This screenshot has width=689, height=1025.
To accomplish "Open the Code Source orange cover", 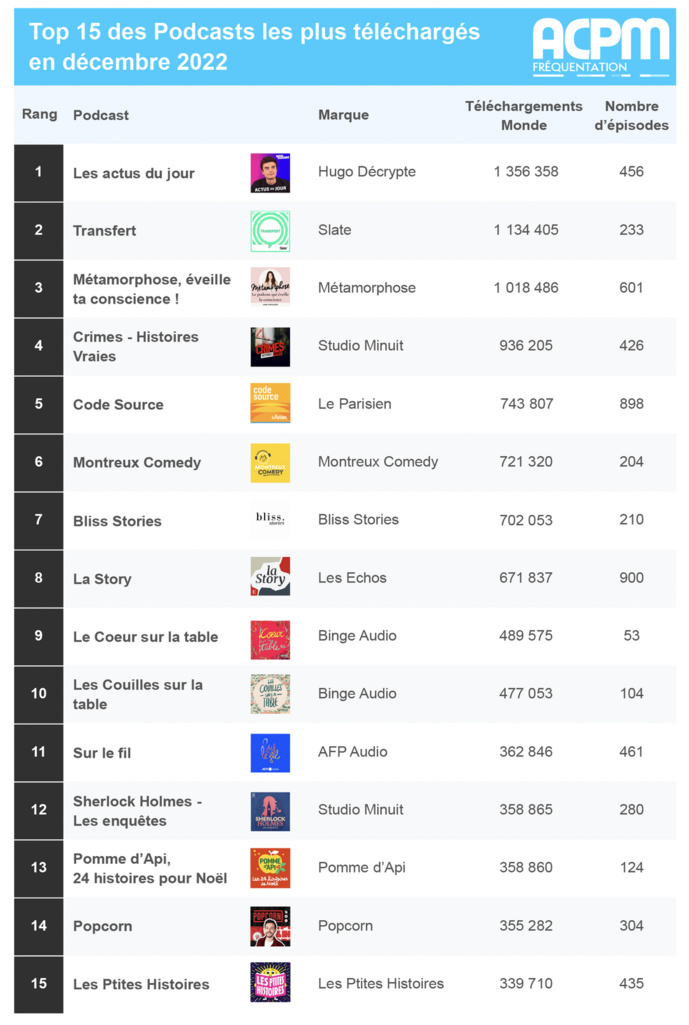I will 270,404.
